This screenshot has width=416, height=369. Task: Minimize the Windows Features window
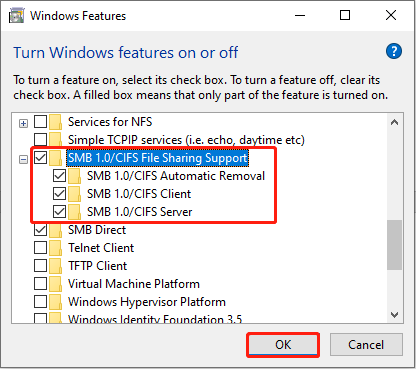click(300, 15)
